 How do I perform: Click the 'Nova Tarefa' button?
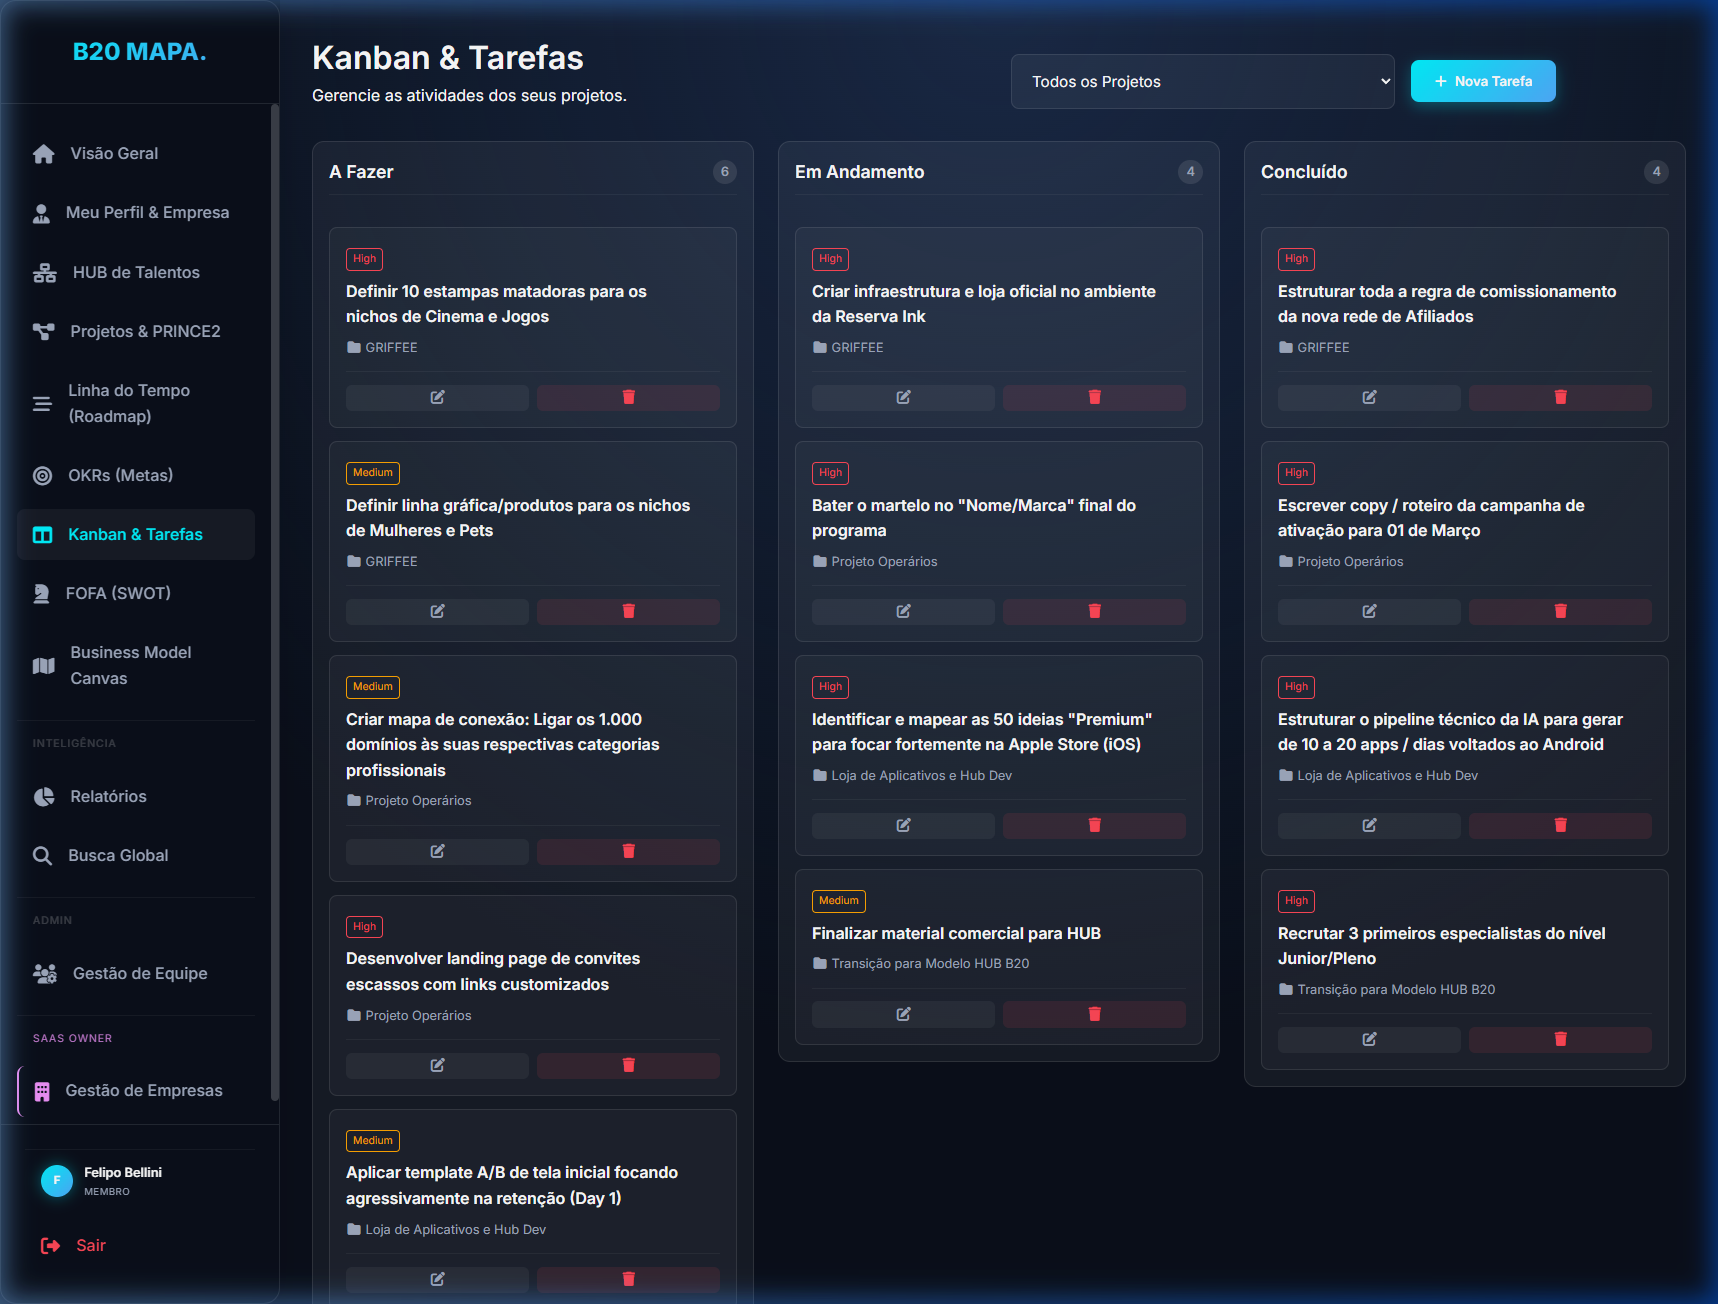pos(1483,81)
